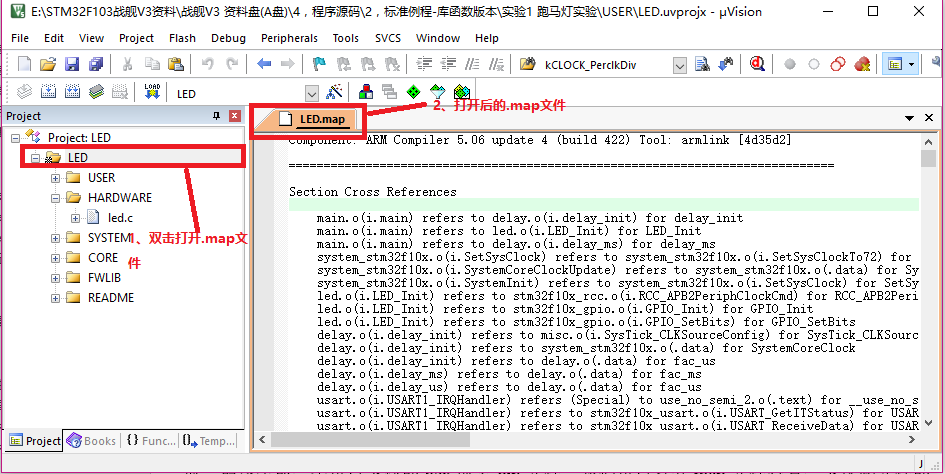The image size is (945, 474).
Task: Start the debug session with the d magnifier icon
Action: pyautogui.click(x=757, y=64)
